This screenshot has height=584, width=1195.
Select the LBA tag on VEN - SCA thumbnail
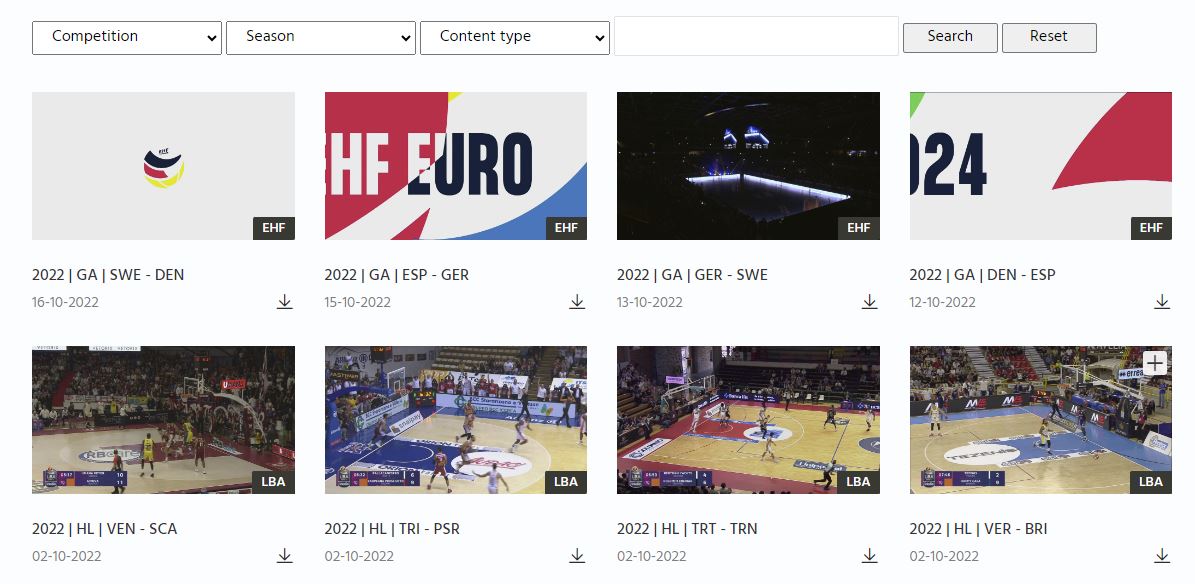(x=273, y=481)
